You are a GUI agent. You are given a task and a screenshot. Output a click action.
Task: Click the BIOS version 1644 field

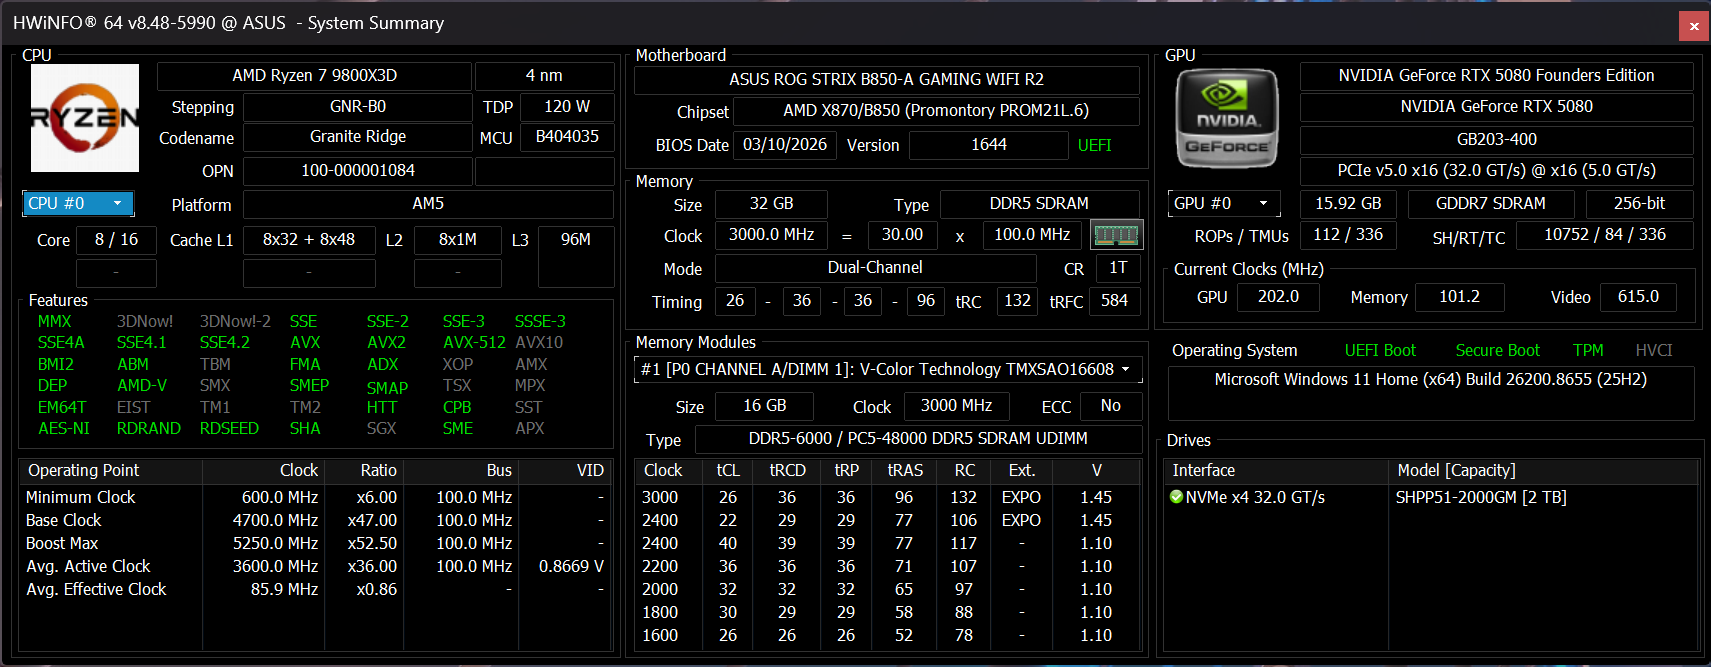(988, 145)
